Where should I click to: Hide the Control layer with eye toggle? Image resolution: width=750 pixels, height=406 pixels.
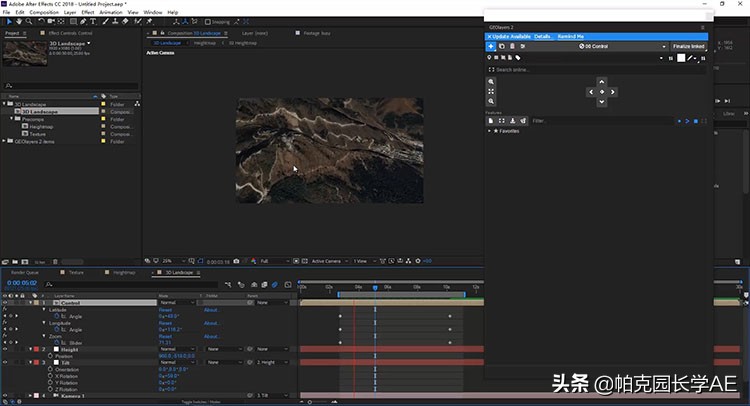4,302
